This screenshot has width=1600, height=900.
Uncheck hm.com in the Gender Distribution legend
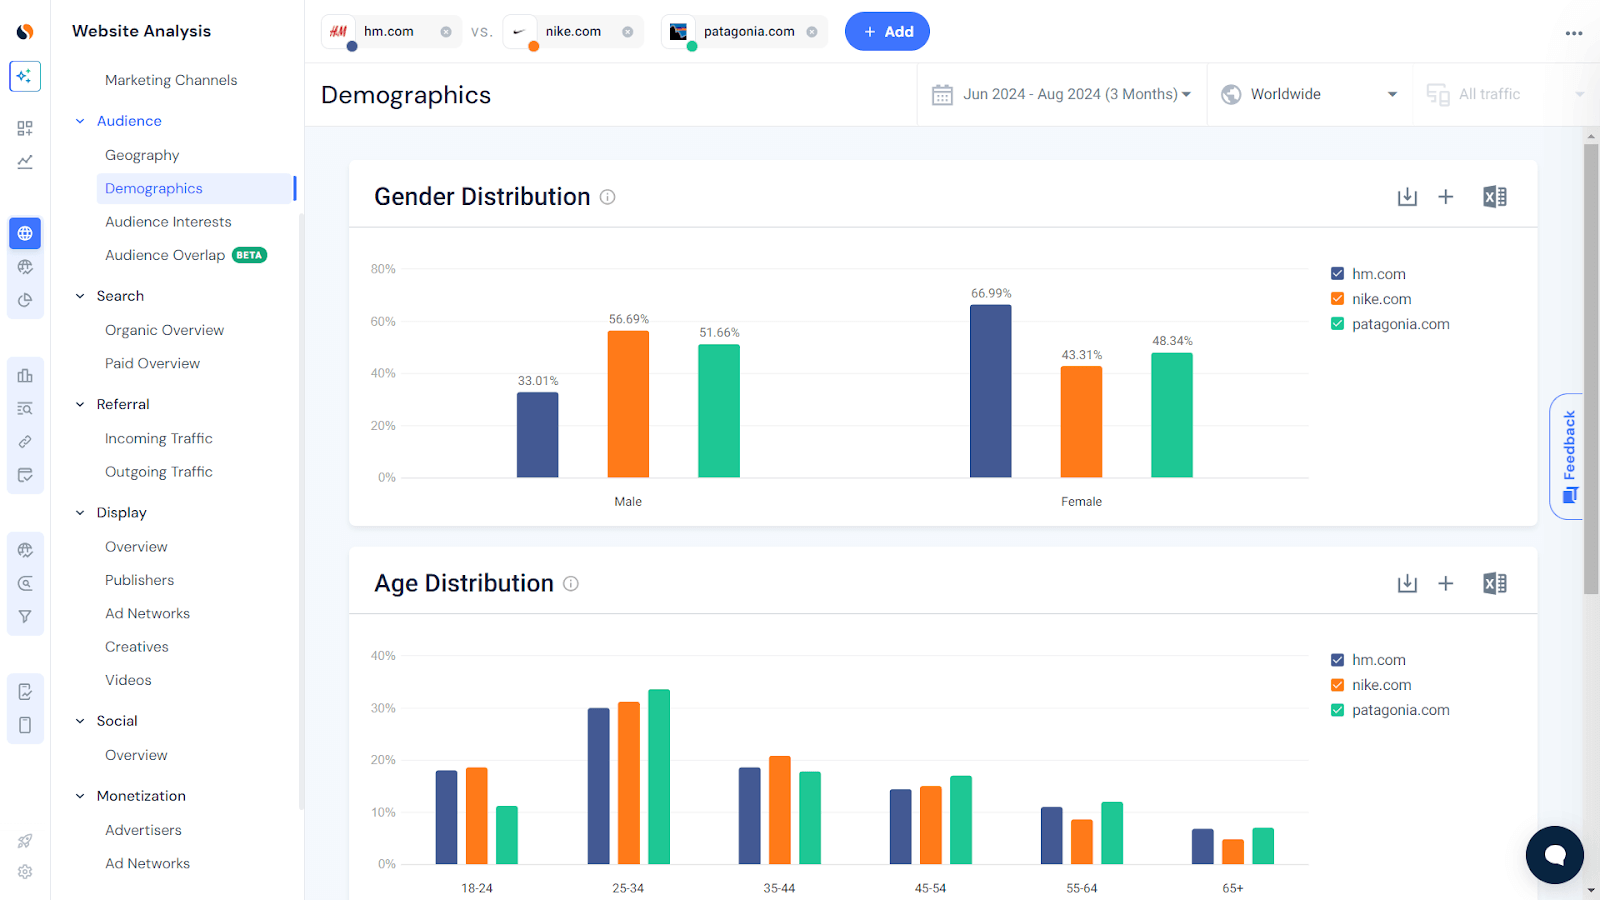coord(1337,272)
